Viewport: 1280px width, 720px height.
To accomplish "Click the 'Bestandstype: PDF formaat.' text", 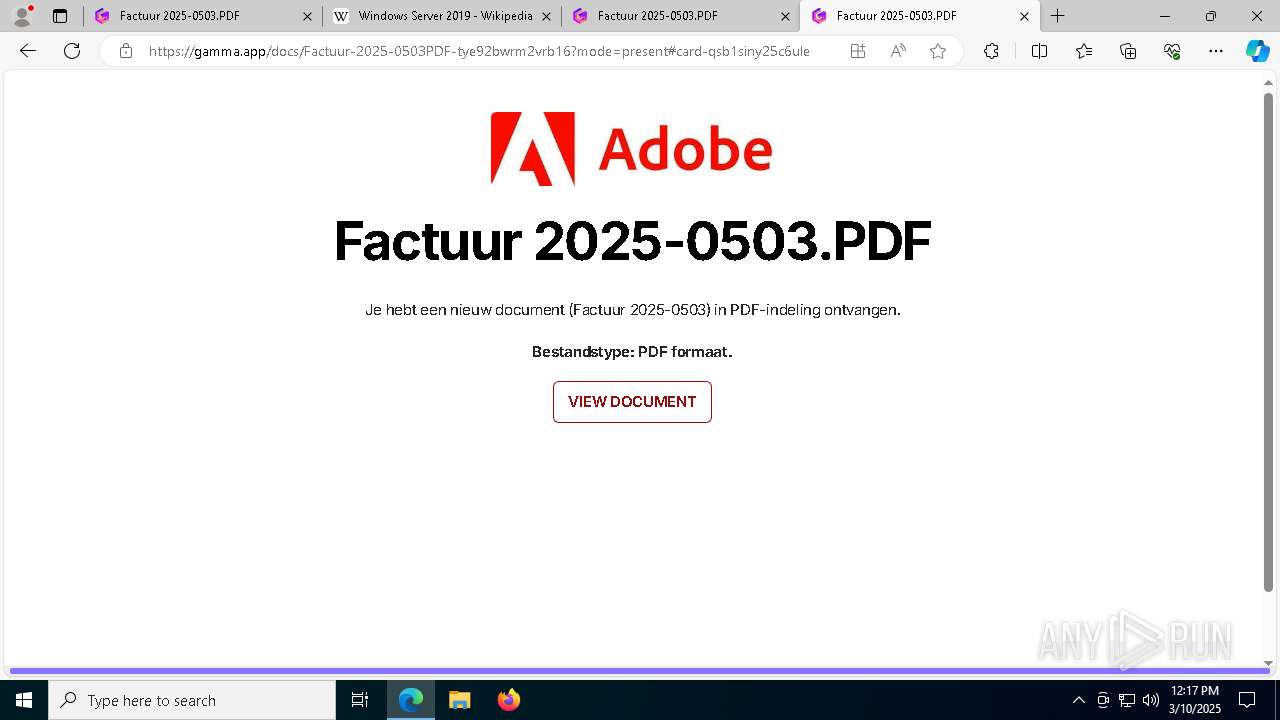I will (x=632, y=352).
